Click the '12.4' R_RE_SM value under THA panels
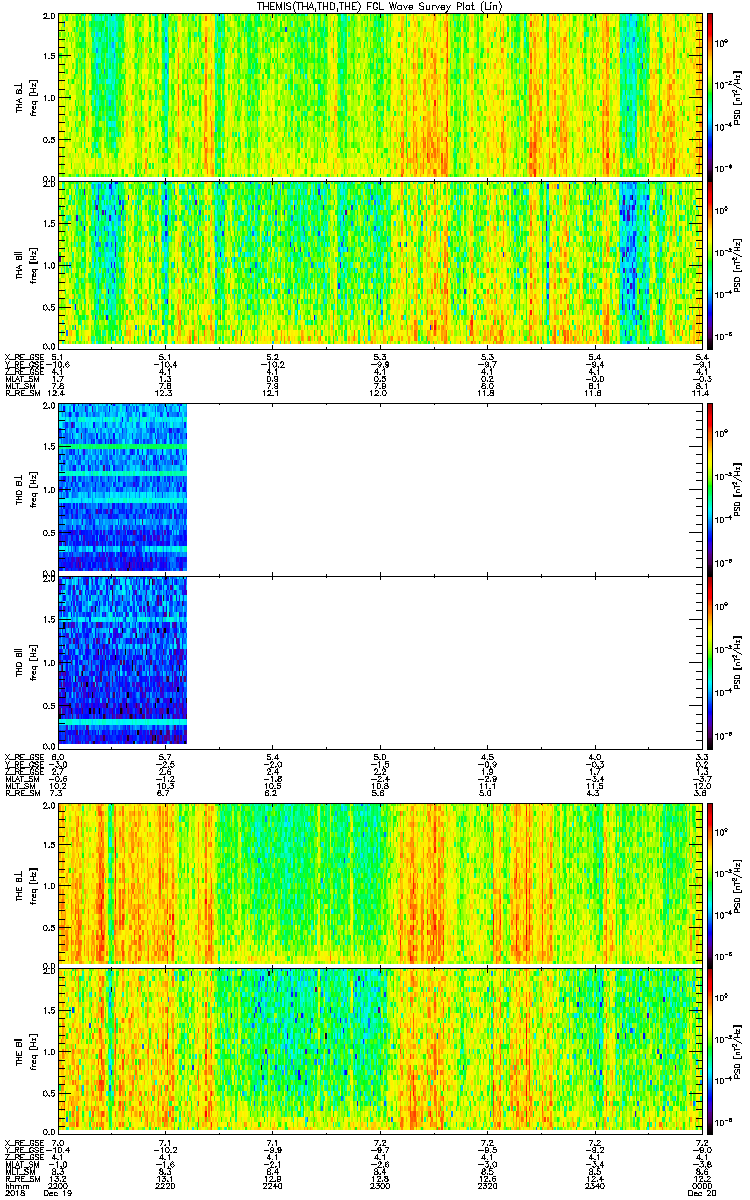 point(56,393)
